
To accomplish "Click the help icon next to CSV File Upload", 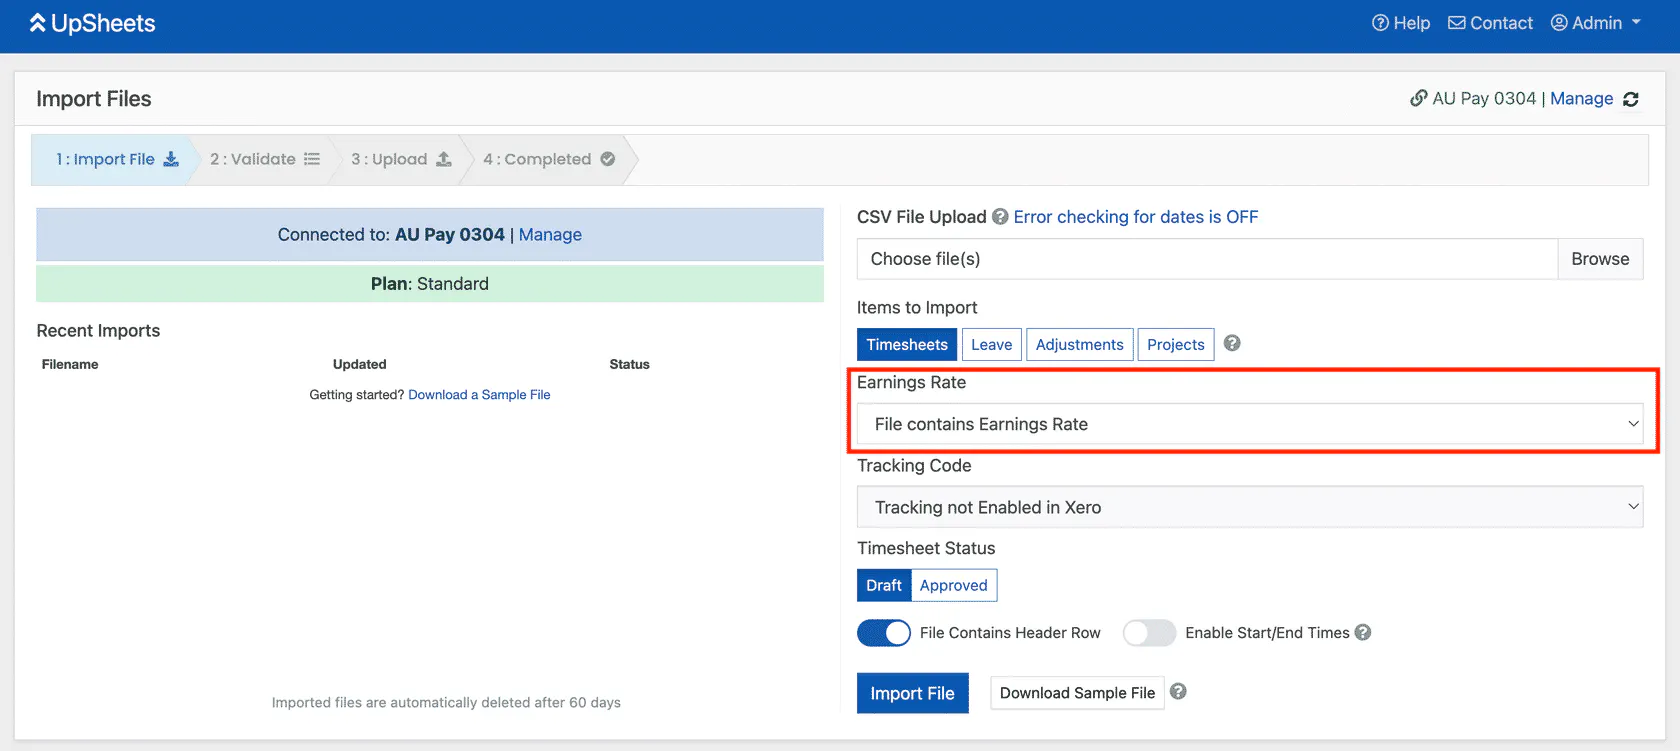I will click(1000, 217).
